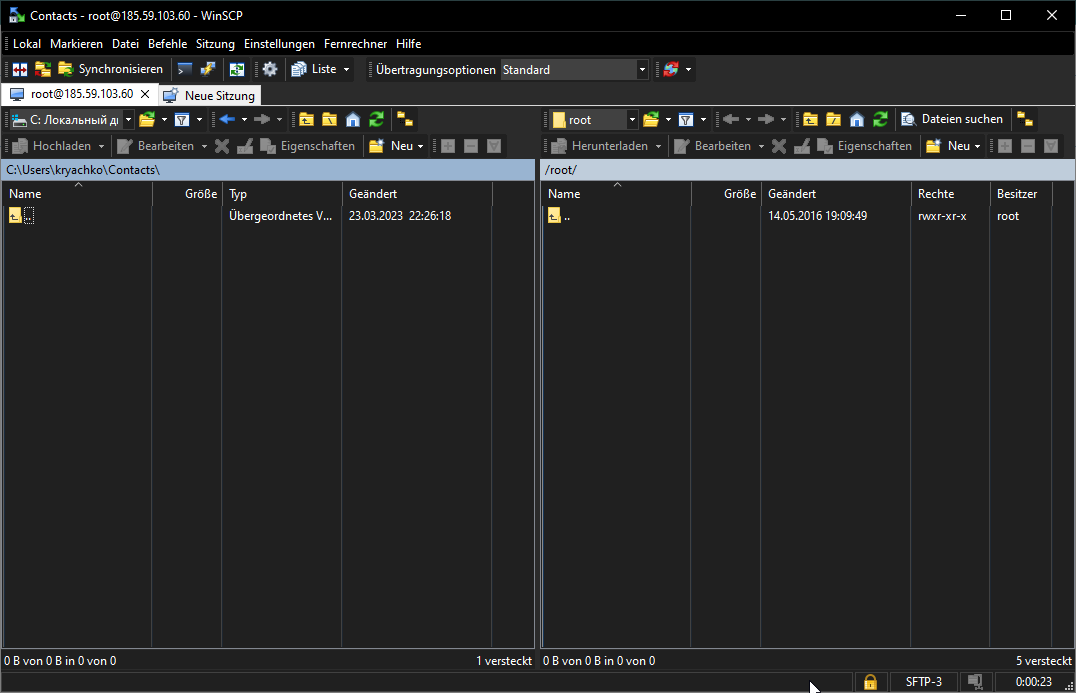Viewport: 1076px width, 693px height.
Task: Go to remote home directory icon
Action: [856, 120]
